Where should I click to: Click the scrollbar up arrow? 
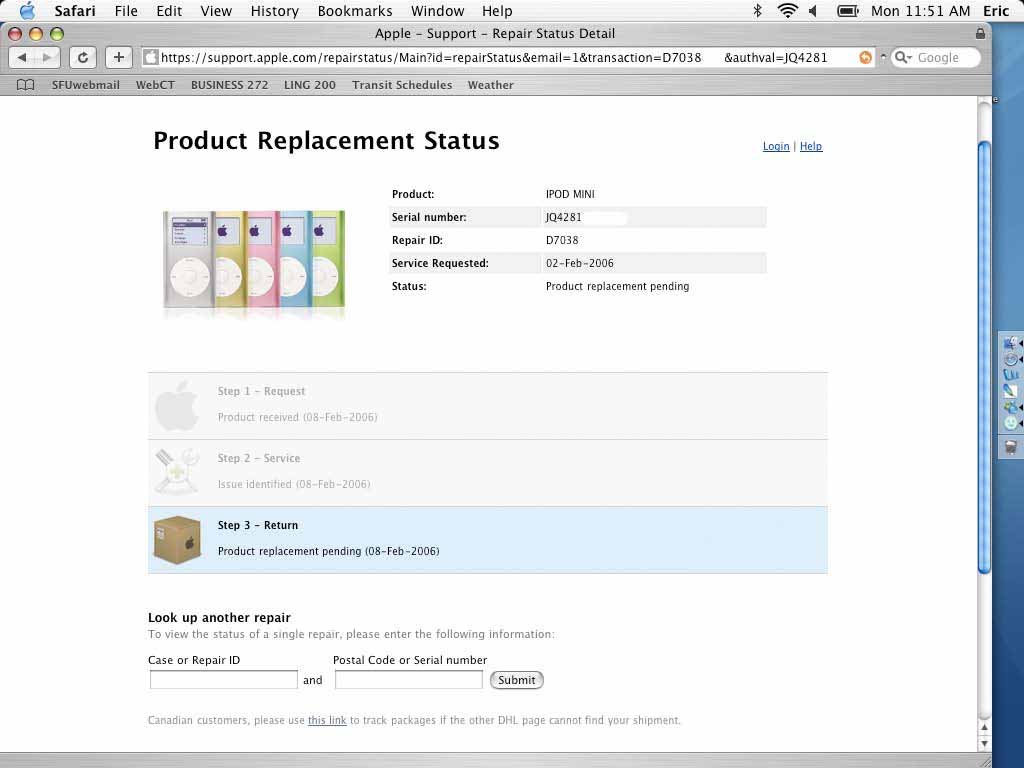[984, 727]
